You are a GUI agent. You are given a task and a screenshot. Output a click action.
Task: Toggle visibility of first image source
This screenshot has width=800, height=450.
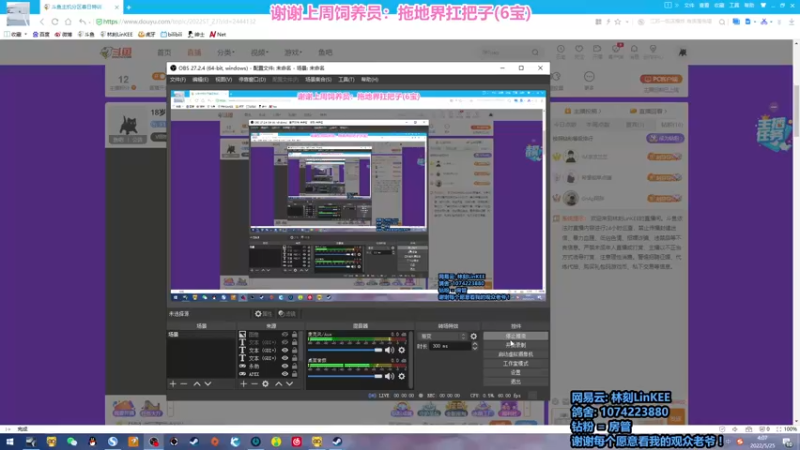pyautogui.click(x=285, y=335)
